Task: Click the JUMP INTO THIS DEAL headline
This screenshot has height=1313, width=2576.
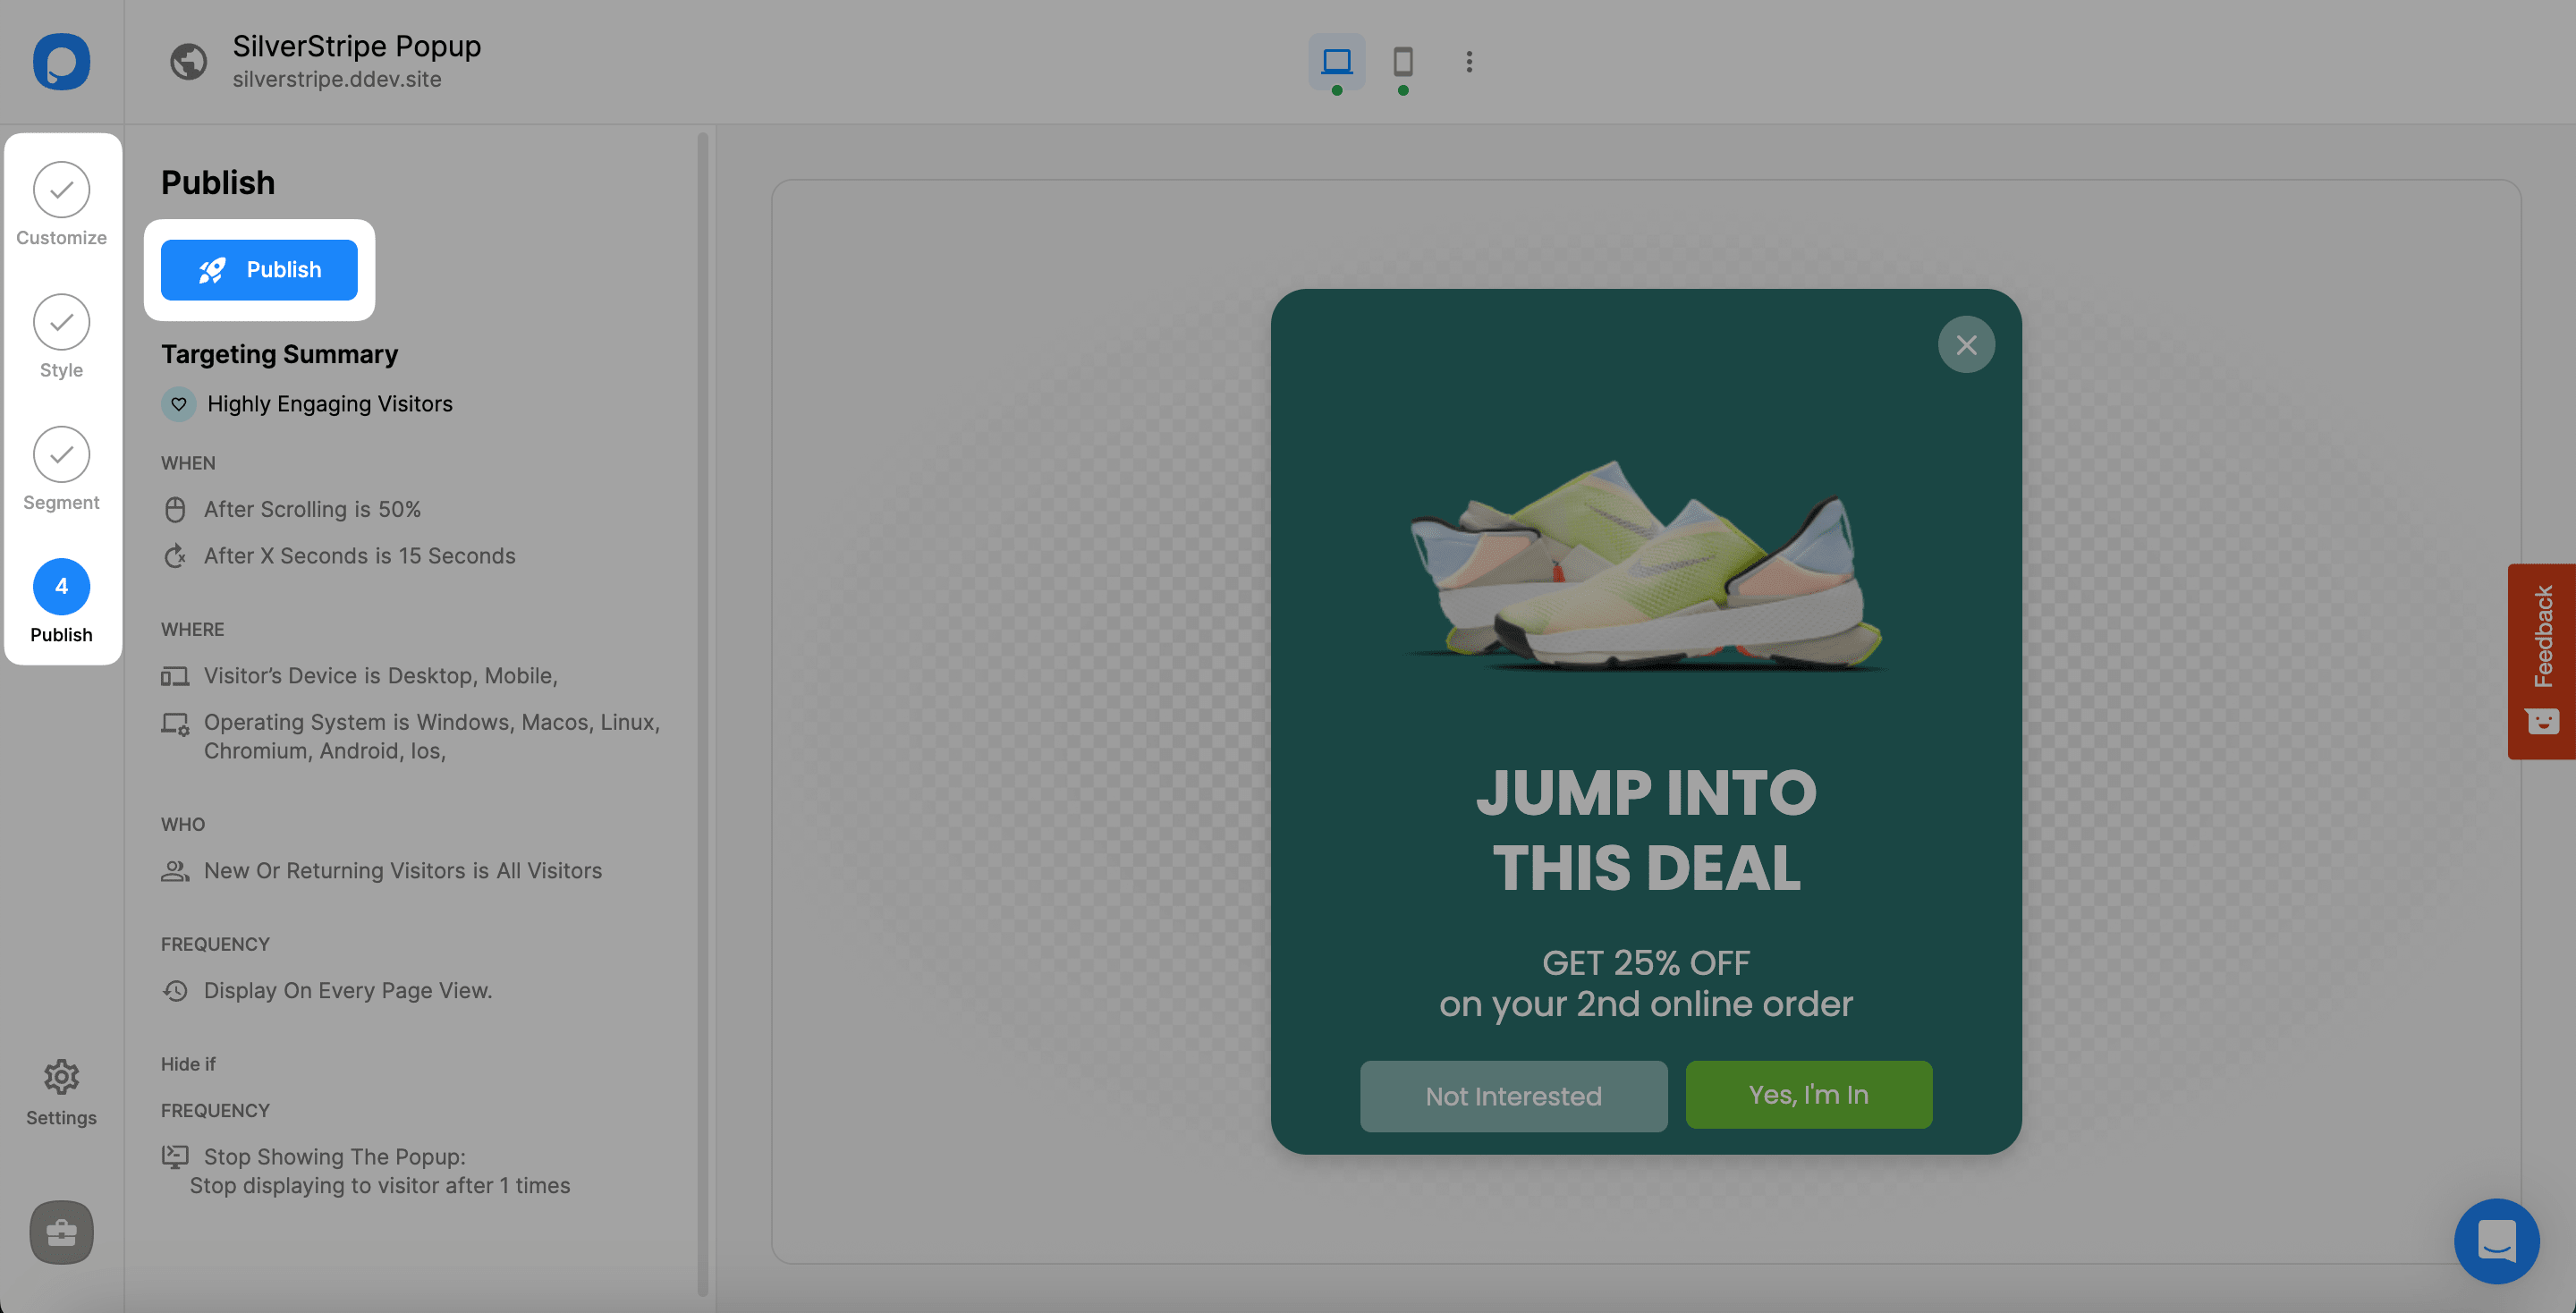Action: [1646, 830]
